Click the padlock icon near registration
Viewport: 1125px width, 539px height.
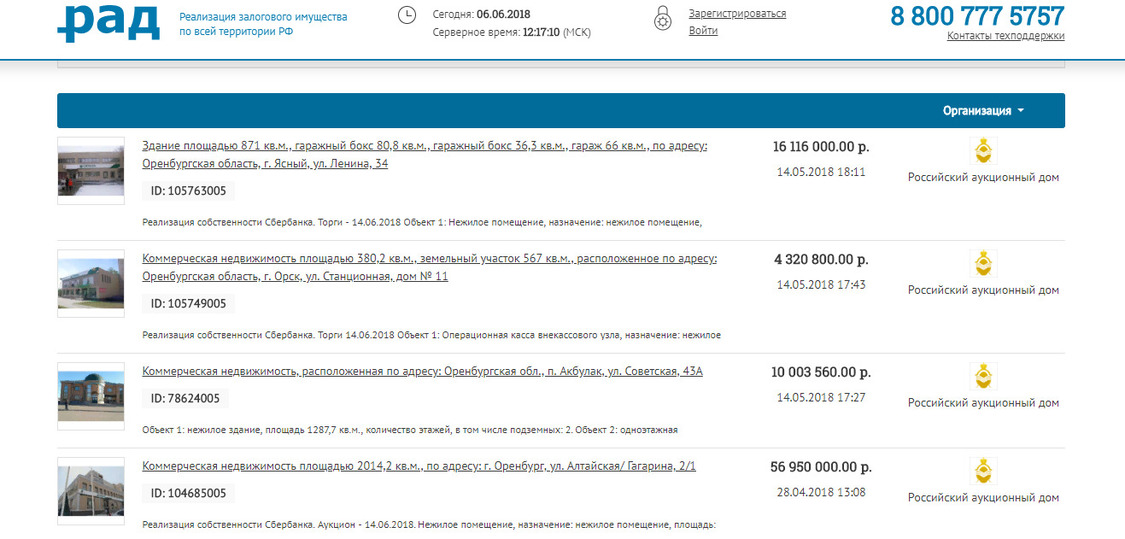click(662, 19)
